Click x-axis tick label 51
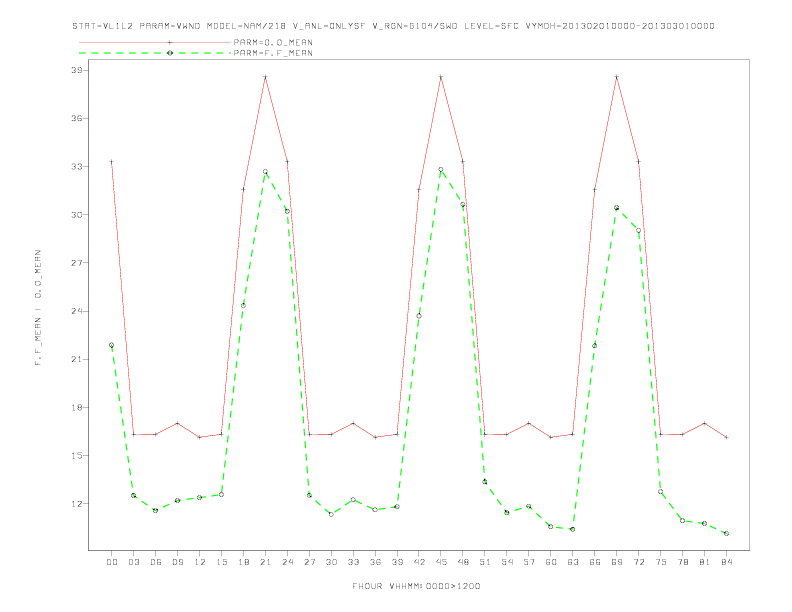The width and height of the screenshot is (792, 612). click(x=485, y=562)
